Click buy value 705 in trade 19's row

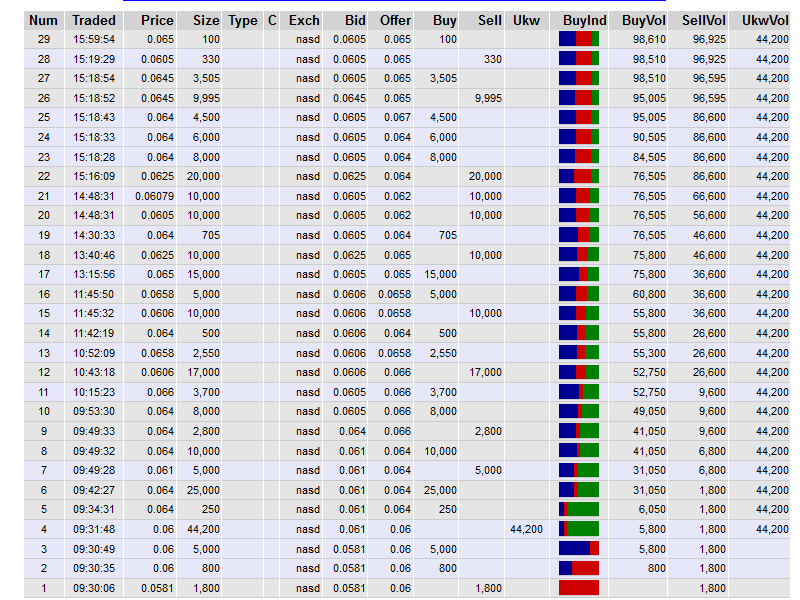[x=447, y=235]
